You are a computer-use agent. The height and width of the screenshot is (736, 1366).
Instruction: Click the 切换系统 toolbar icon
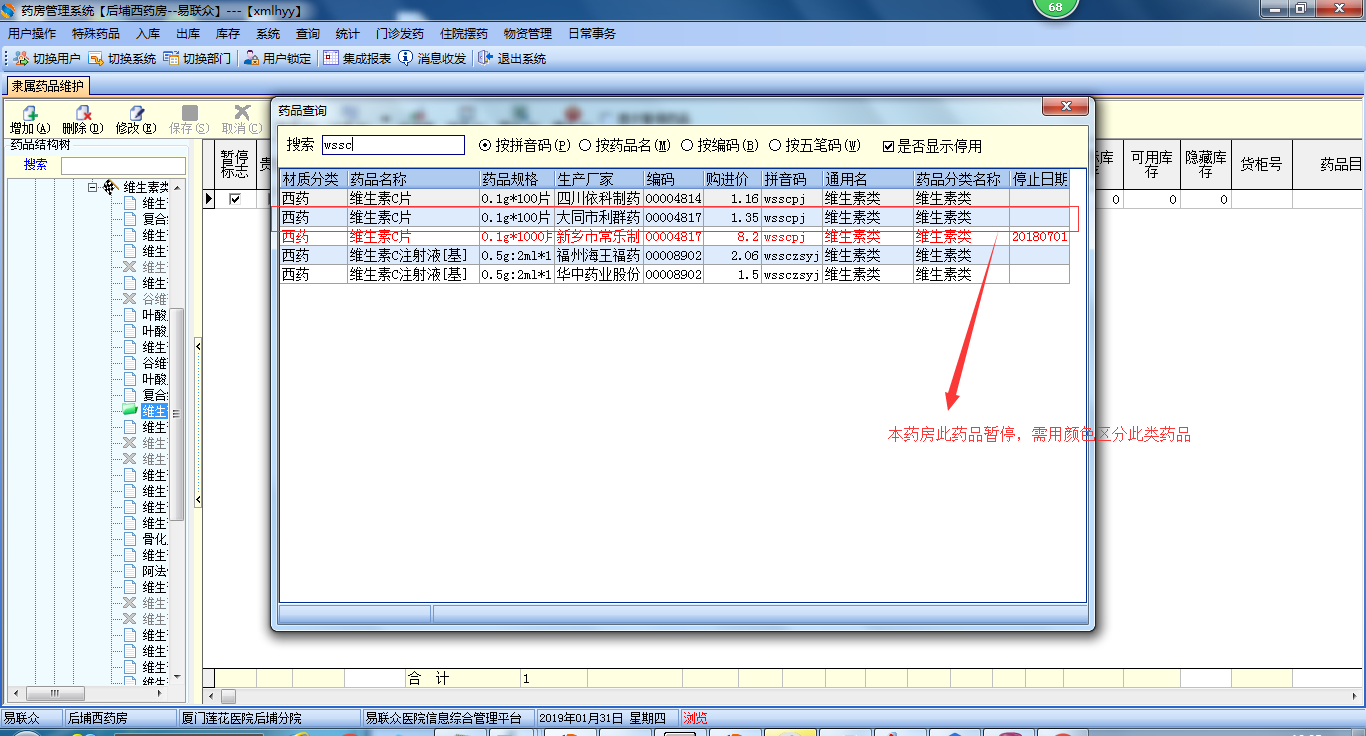(x=96, y=58)
